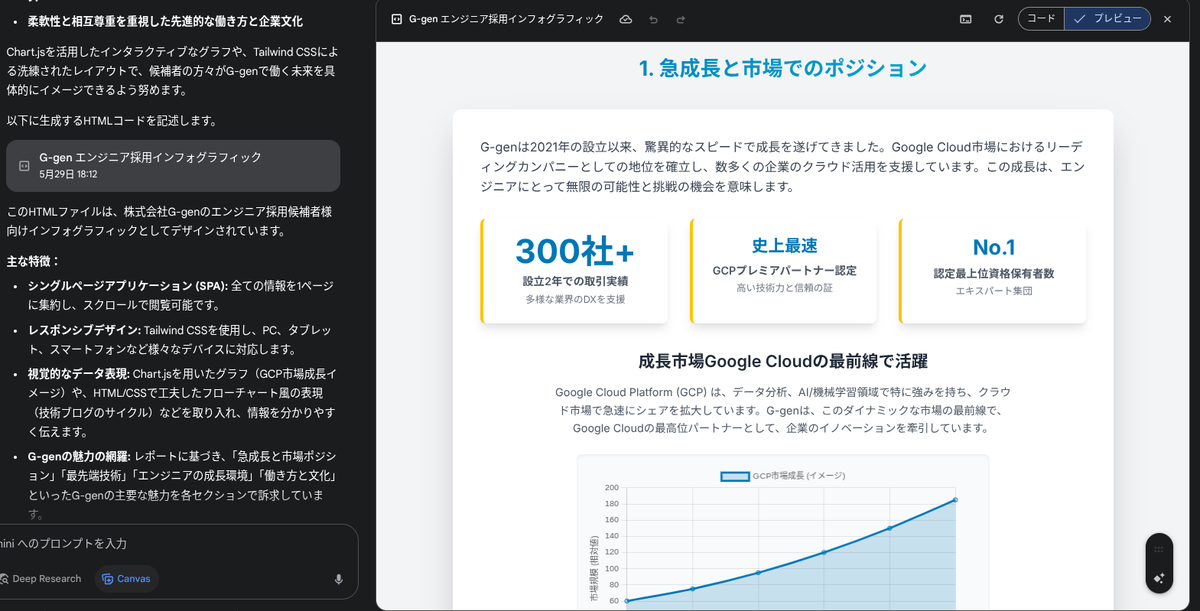
Task: Click 以下に生成するHTMLコードを記述します text
Action: coord(111,121)
